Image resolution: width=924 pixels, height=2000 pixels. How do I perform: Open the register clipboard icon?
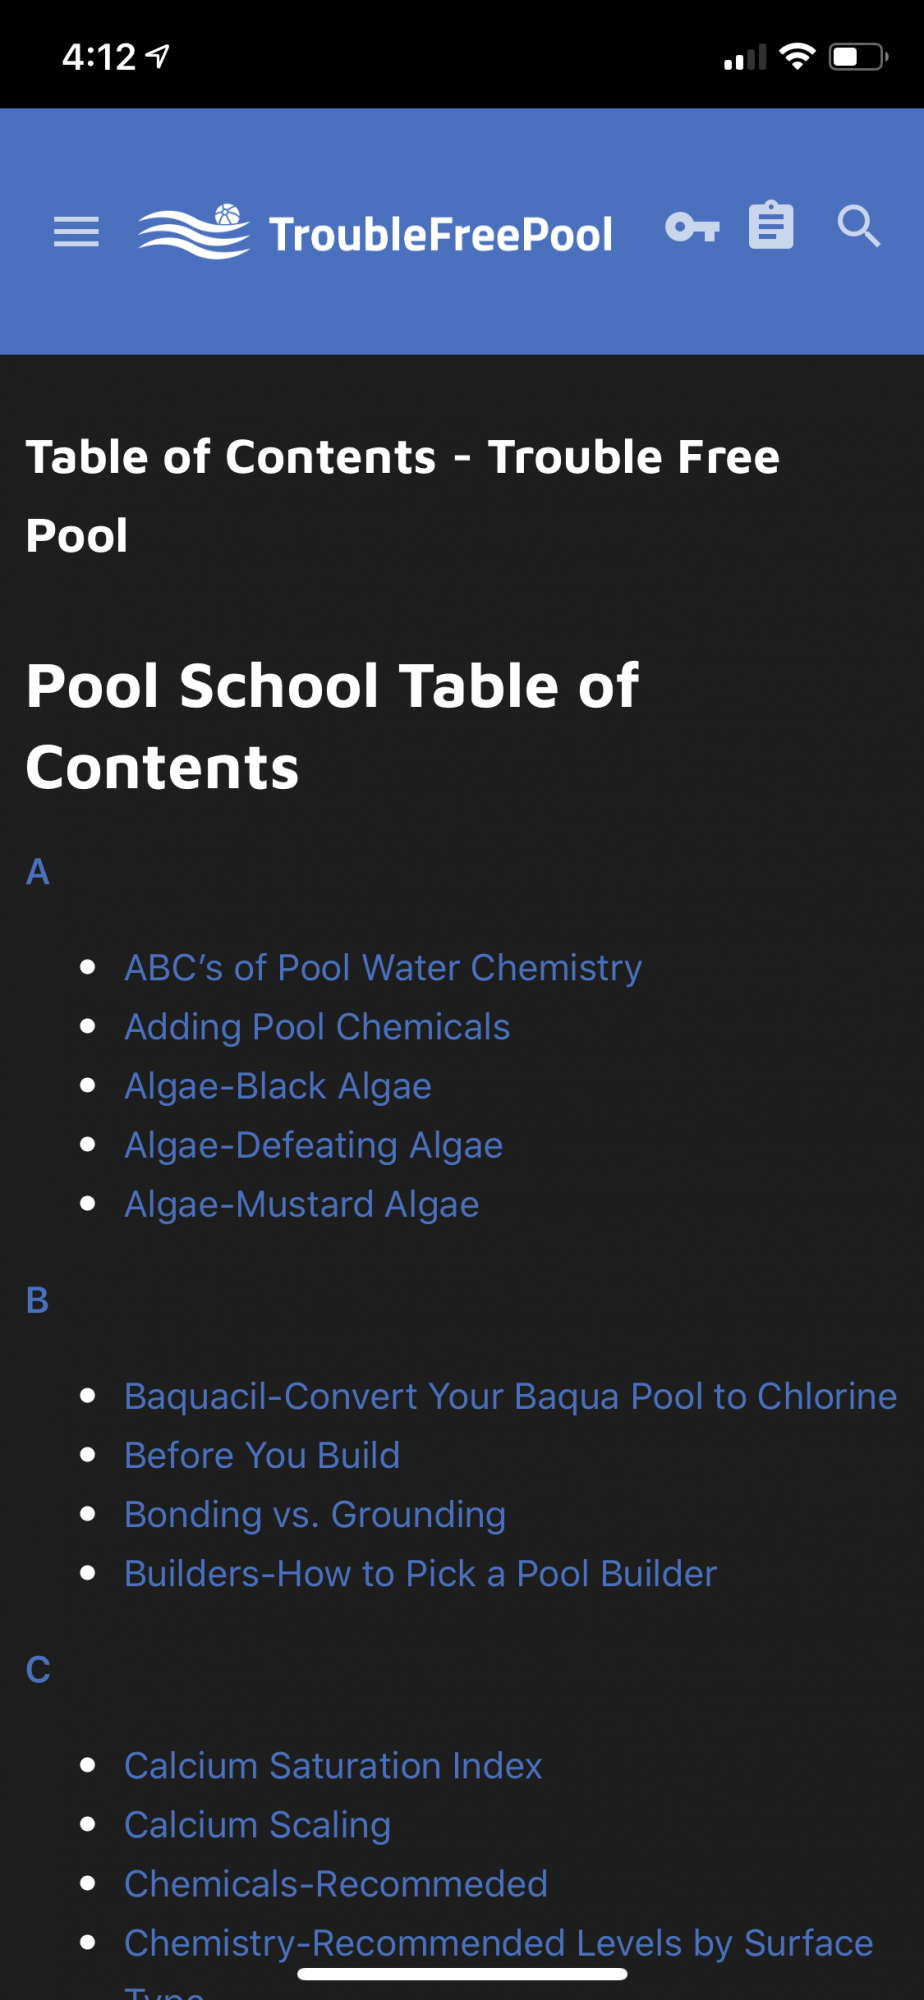[x=771, y=225]
